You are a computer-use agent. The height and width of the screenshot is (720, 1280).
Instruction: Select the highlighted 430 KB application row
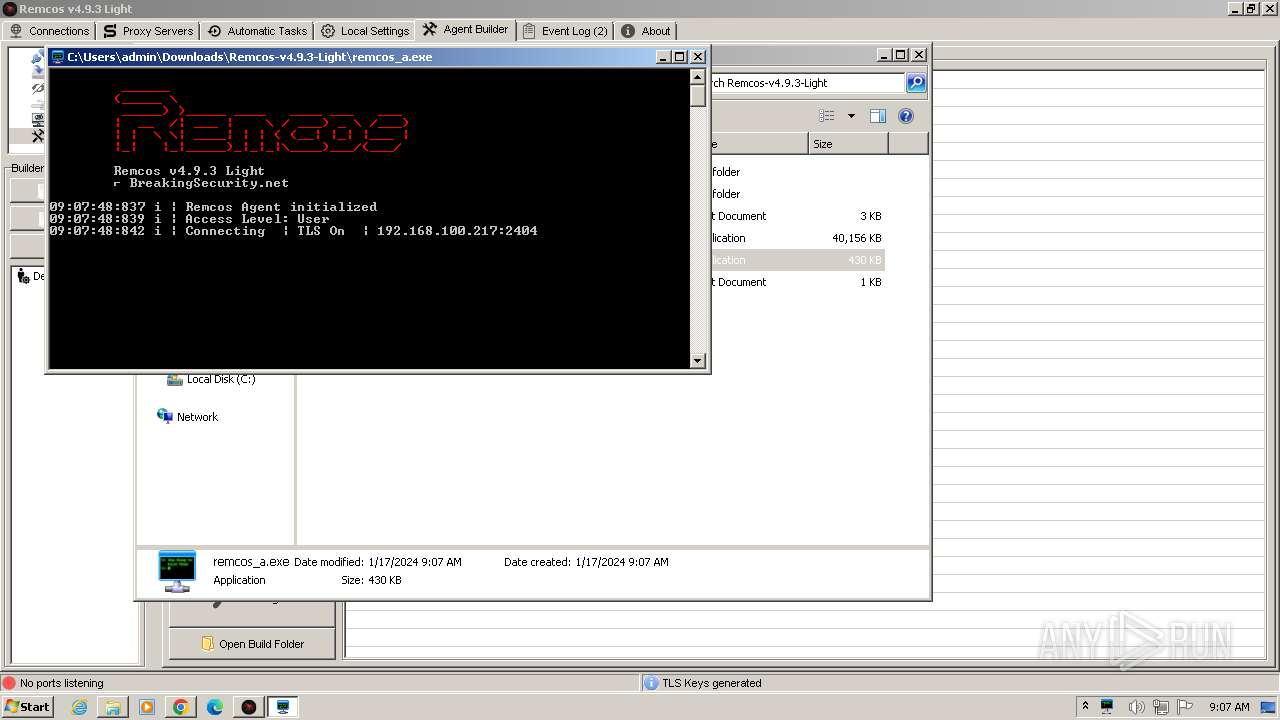[796, 260]
